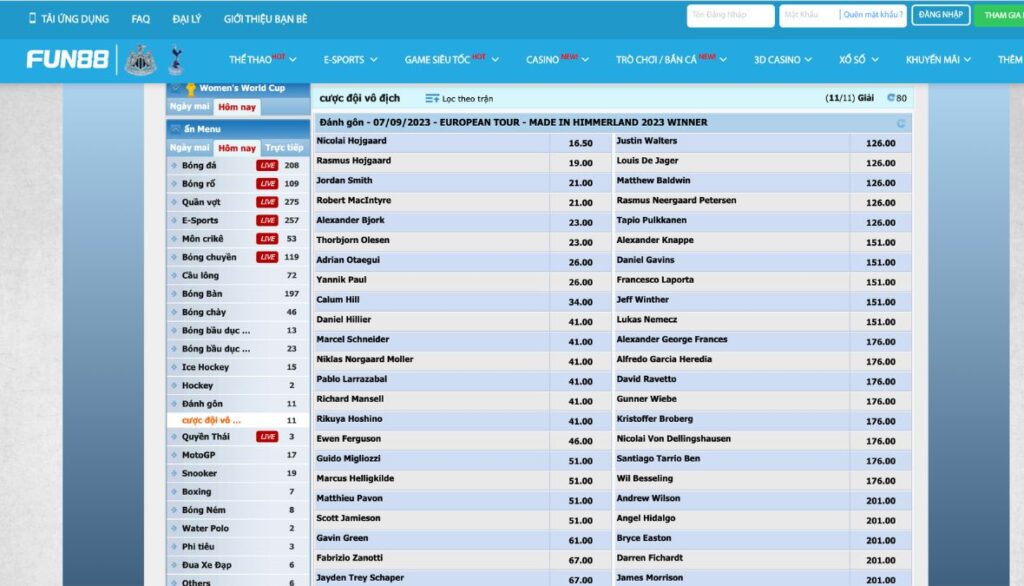Open the Trò Chơi / Bắn Cá dropdown
This screenshot has height=586, width=1024.
(x=671, y=59)
